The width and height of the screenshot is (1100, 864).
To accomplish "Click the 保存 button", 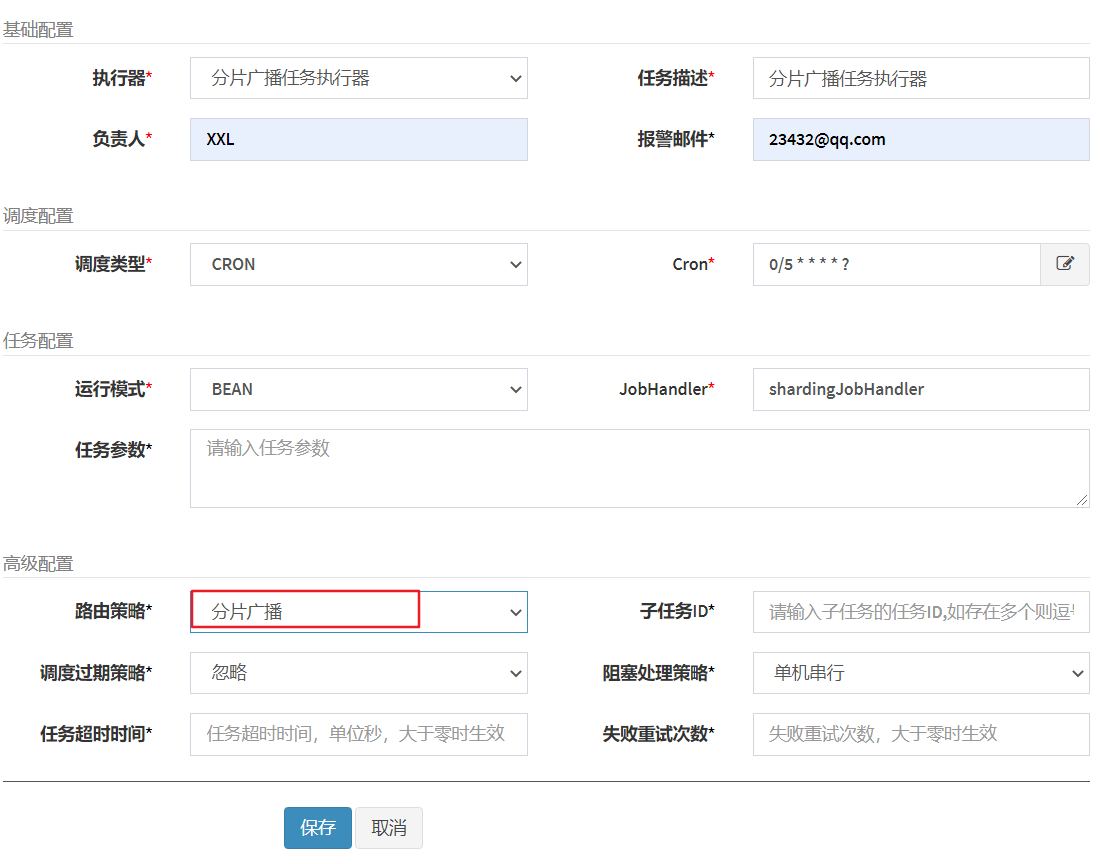I will click(318, 828).
